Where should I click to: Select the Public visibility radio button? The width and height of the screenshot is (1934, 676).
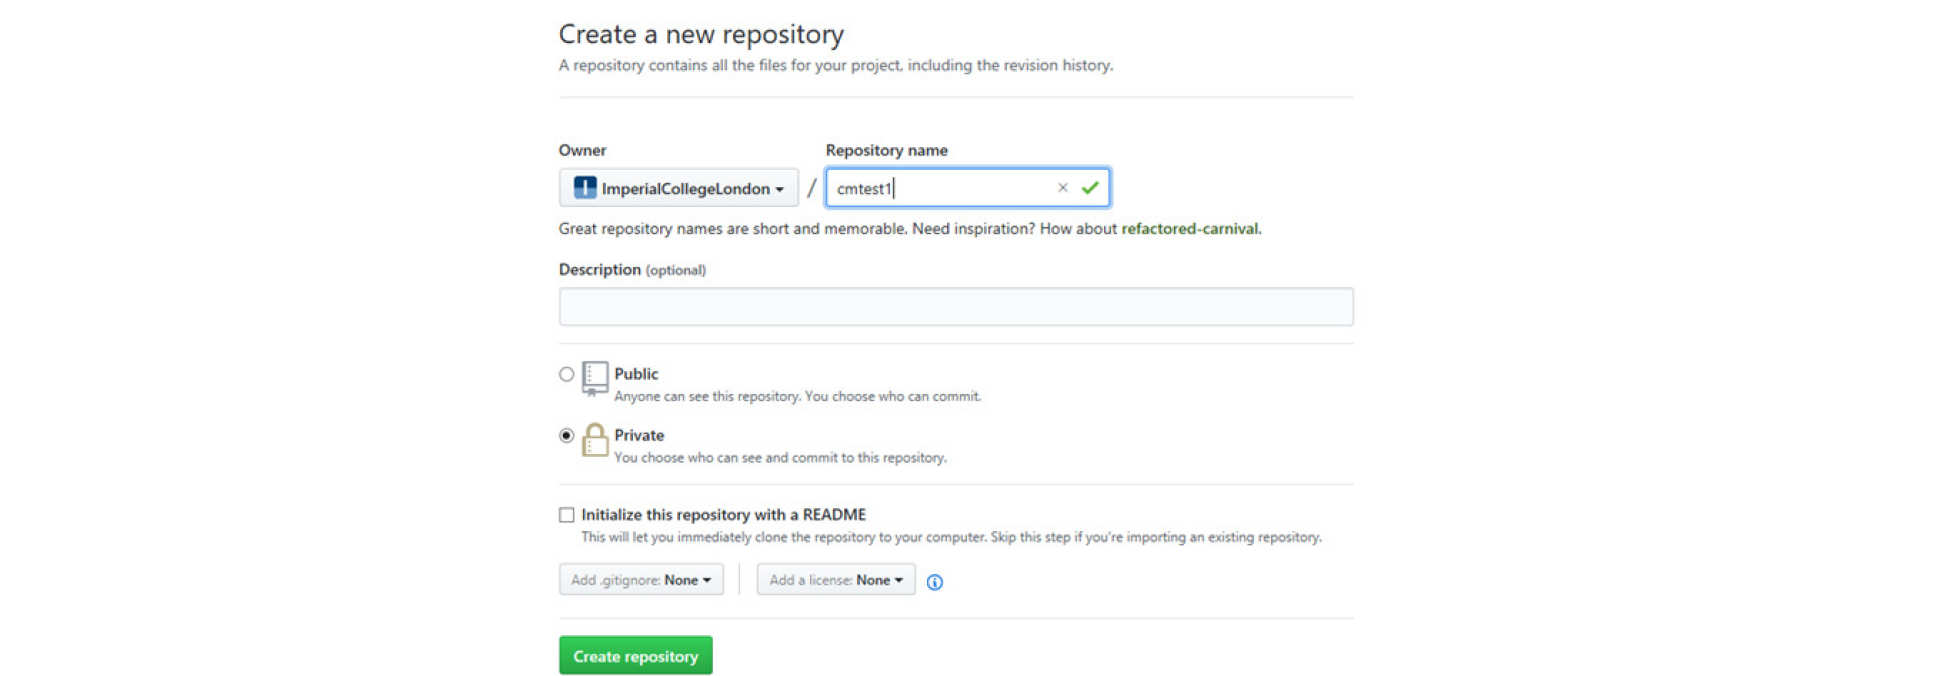[567, 374]
